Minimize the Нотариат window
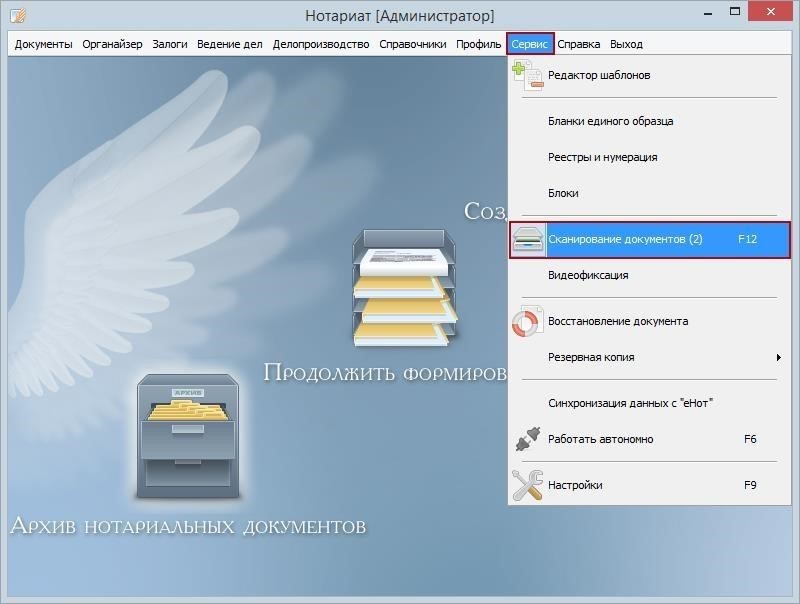800x604 pixels. (708, 13)
